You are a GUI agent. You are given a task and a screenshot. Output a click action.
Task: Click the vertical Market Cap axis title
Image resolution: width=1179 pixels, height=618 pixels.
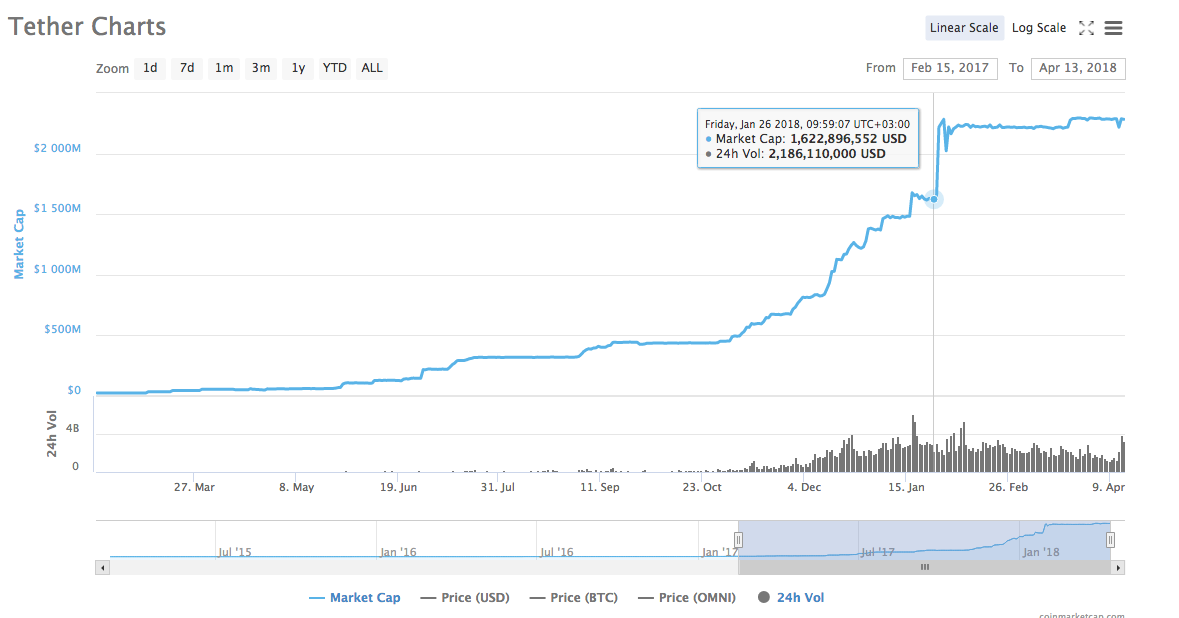click(x=20, y=244)
